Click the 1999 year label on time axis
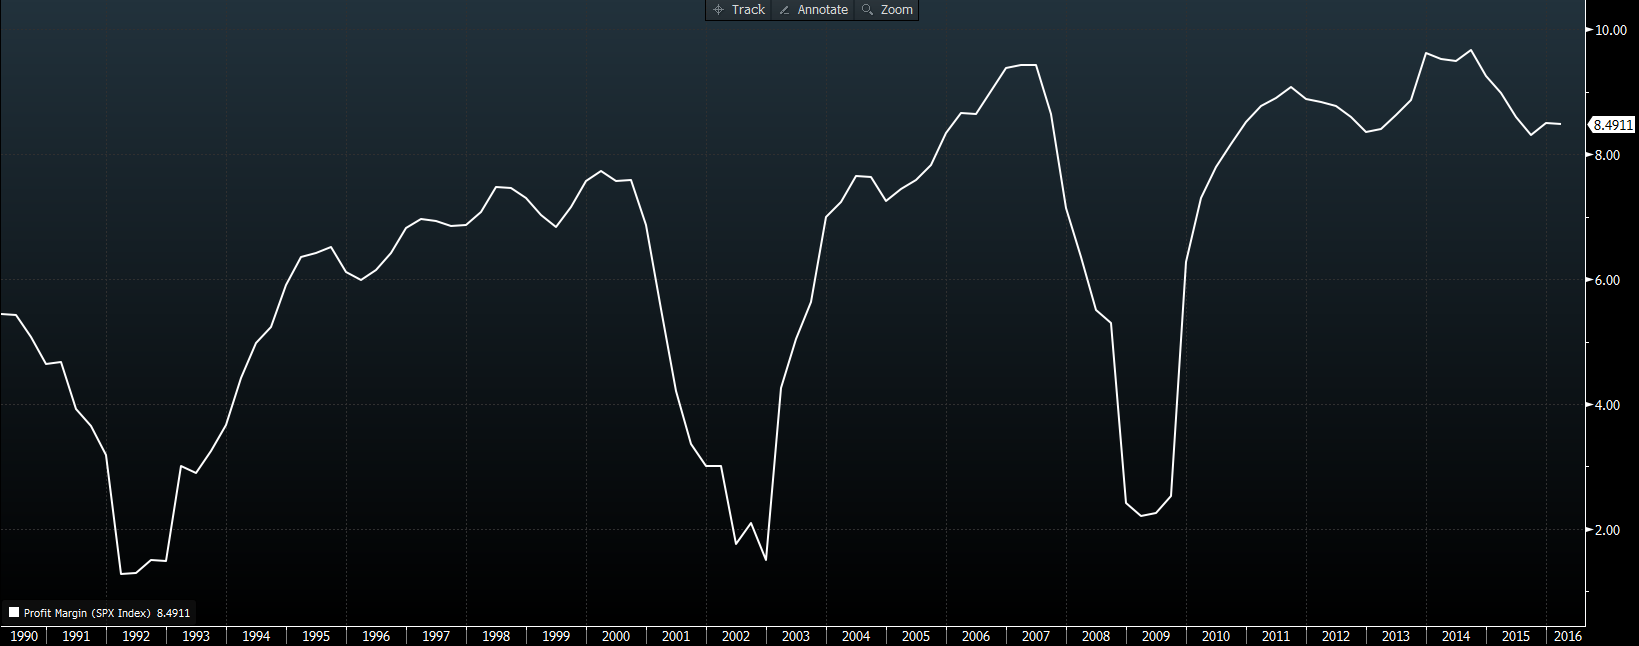 pos(556,636)
